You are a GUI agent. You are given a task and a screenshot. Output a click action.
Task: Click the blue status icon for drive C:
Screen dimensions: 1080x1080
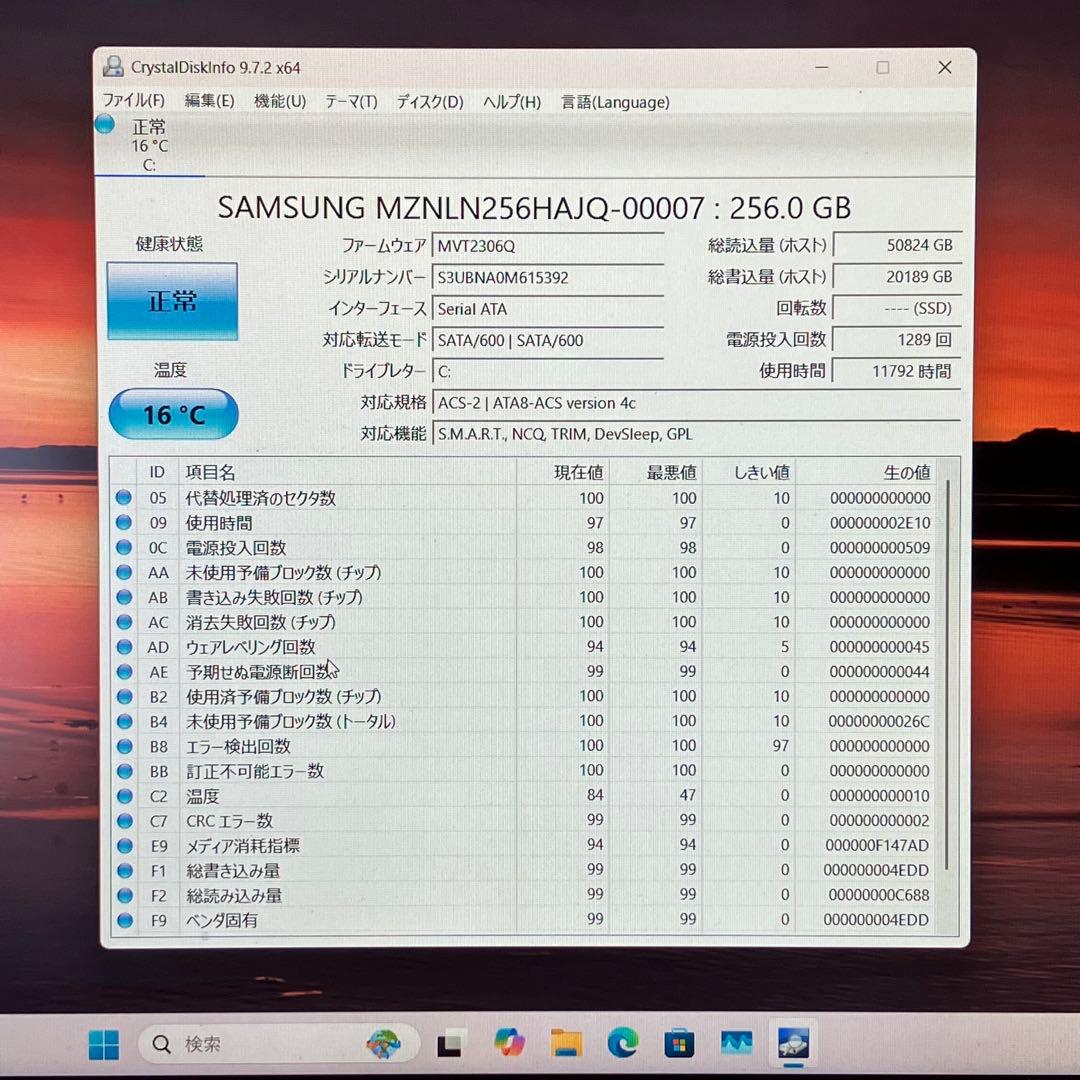(105, 125)
